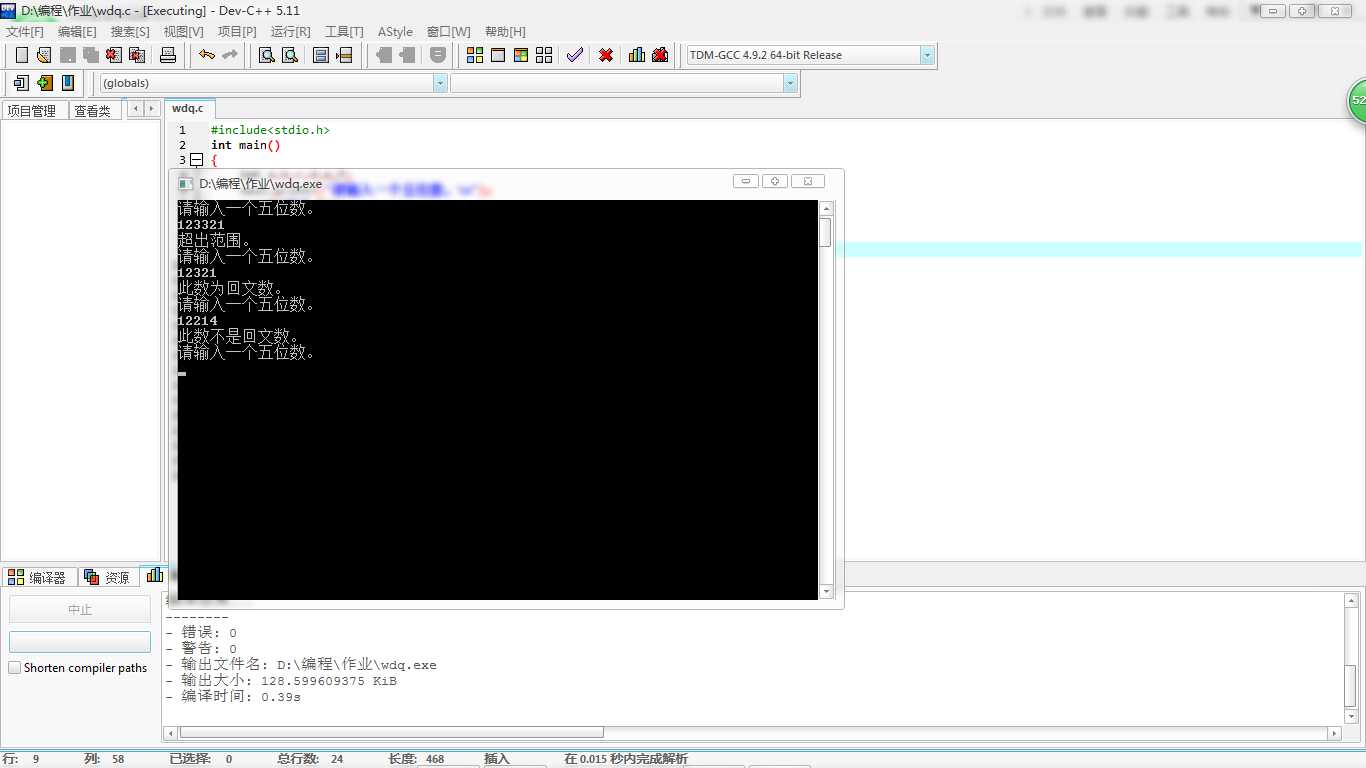Click the Close file toolbar icon
The image size is (1366, 768).
(x=113, y=55)
